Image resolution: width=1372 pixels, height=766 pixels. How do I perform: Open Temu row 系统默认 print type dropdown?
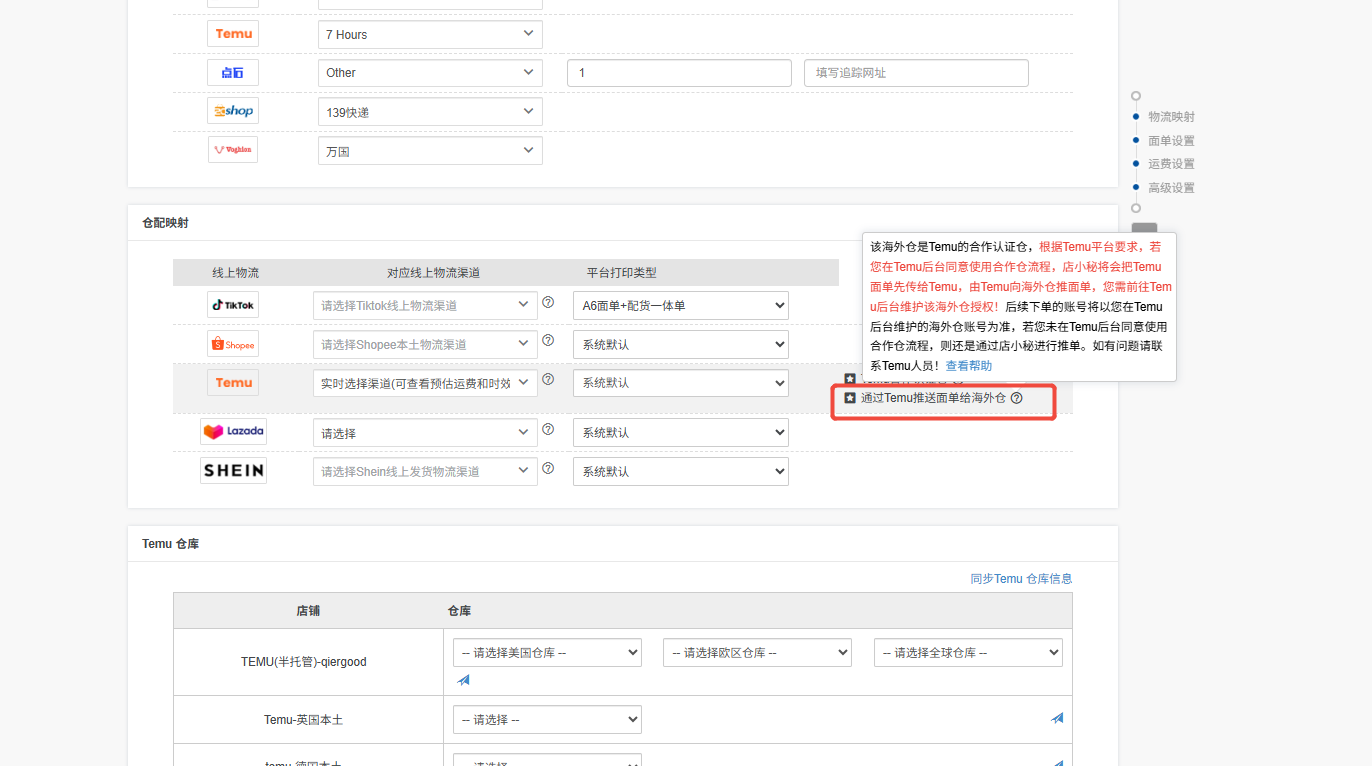click(x=681, y=383)
